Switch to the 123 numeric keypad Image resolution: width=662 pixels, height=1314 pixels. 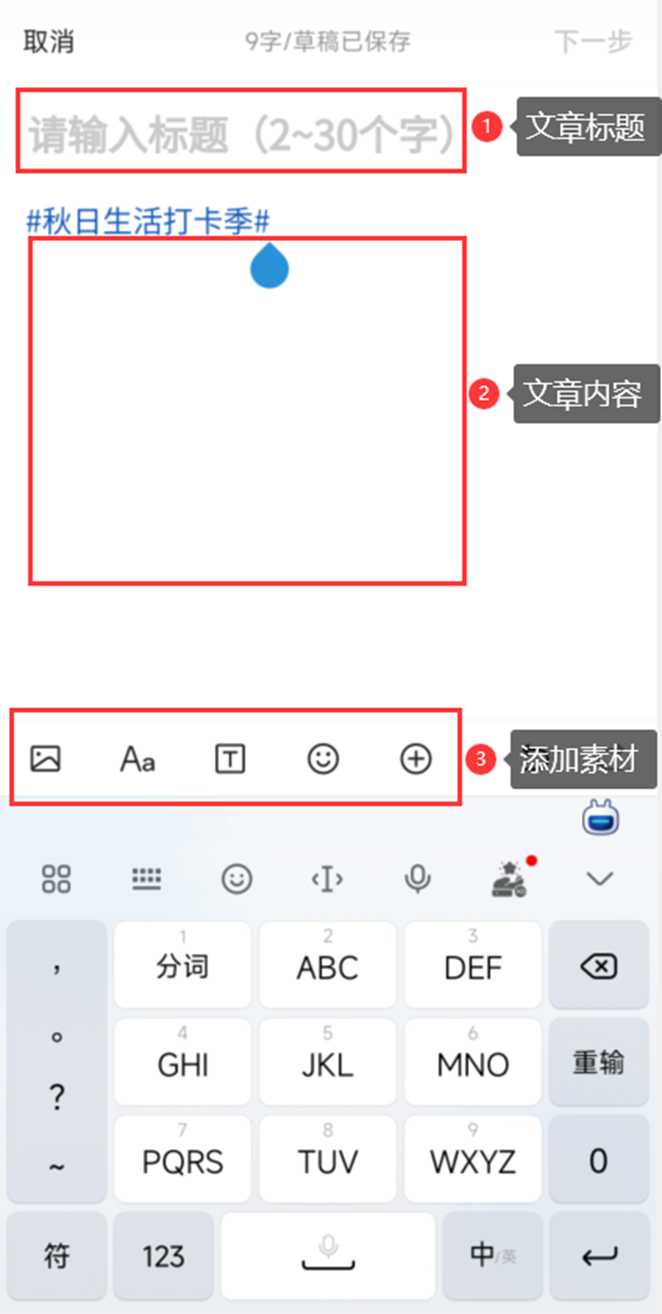[163, 1255]
